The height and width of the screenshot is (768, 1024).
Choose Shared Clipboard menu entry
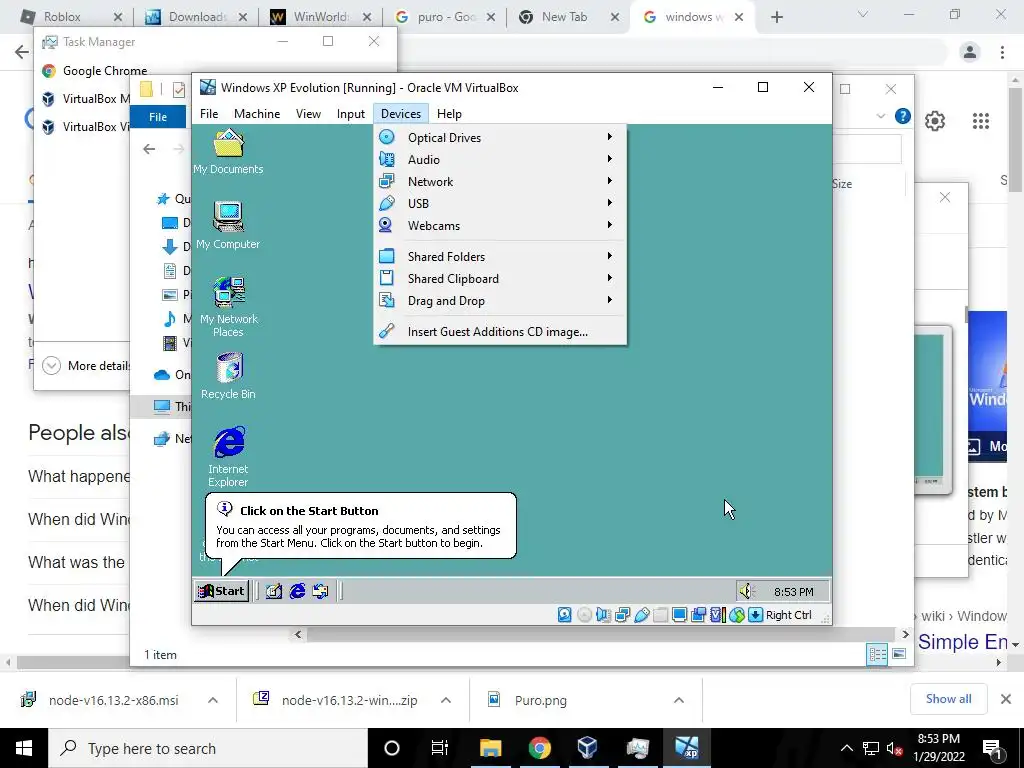point(500,279)
